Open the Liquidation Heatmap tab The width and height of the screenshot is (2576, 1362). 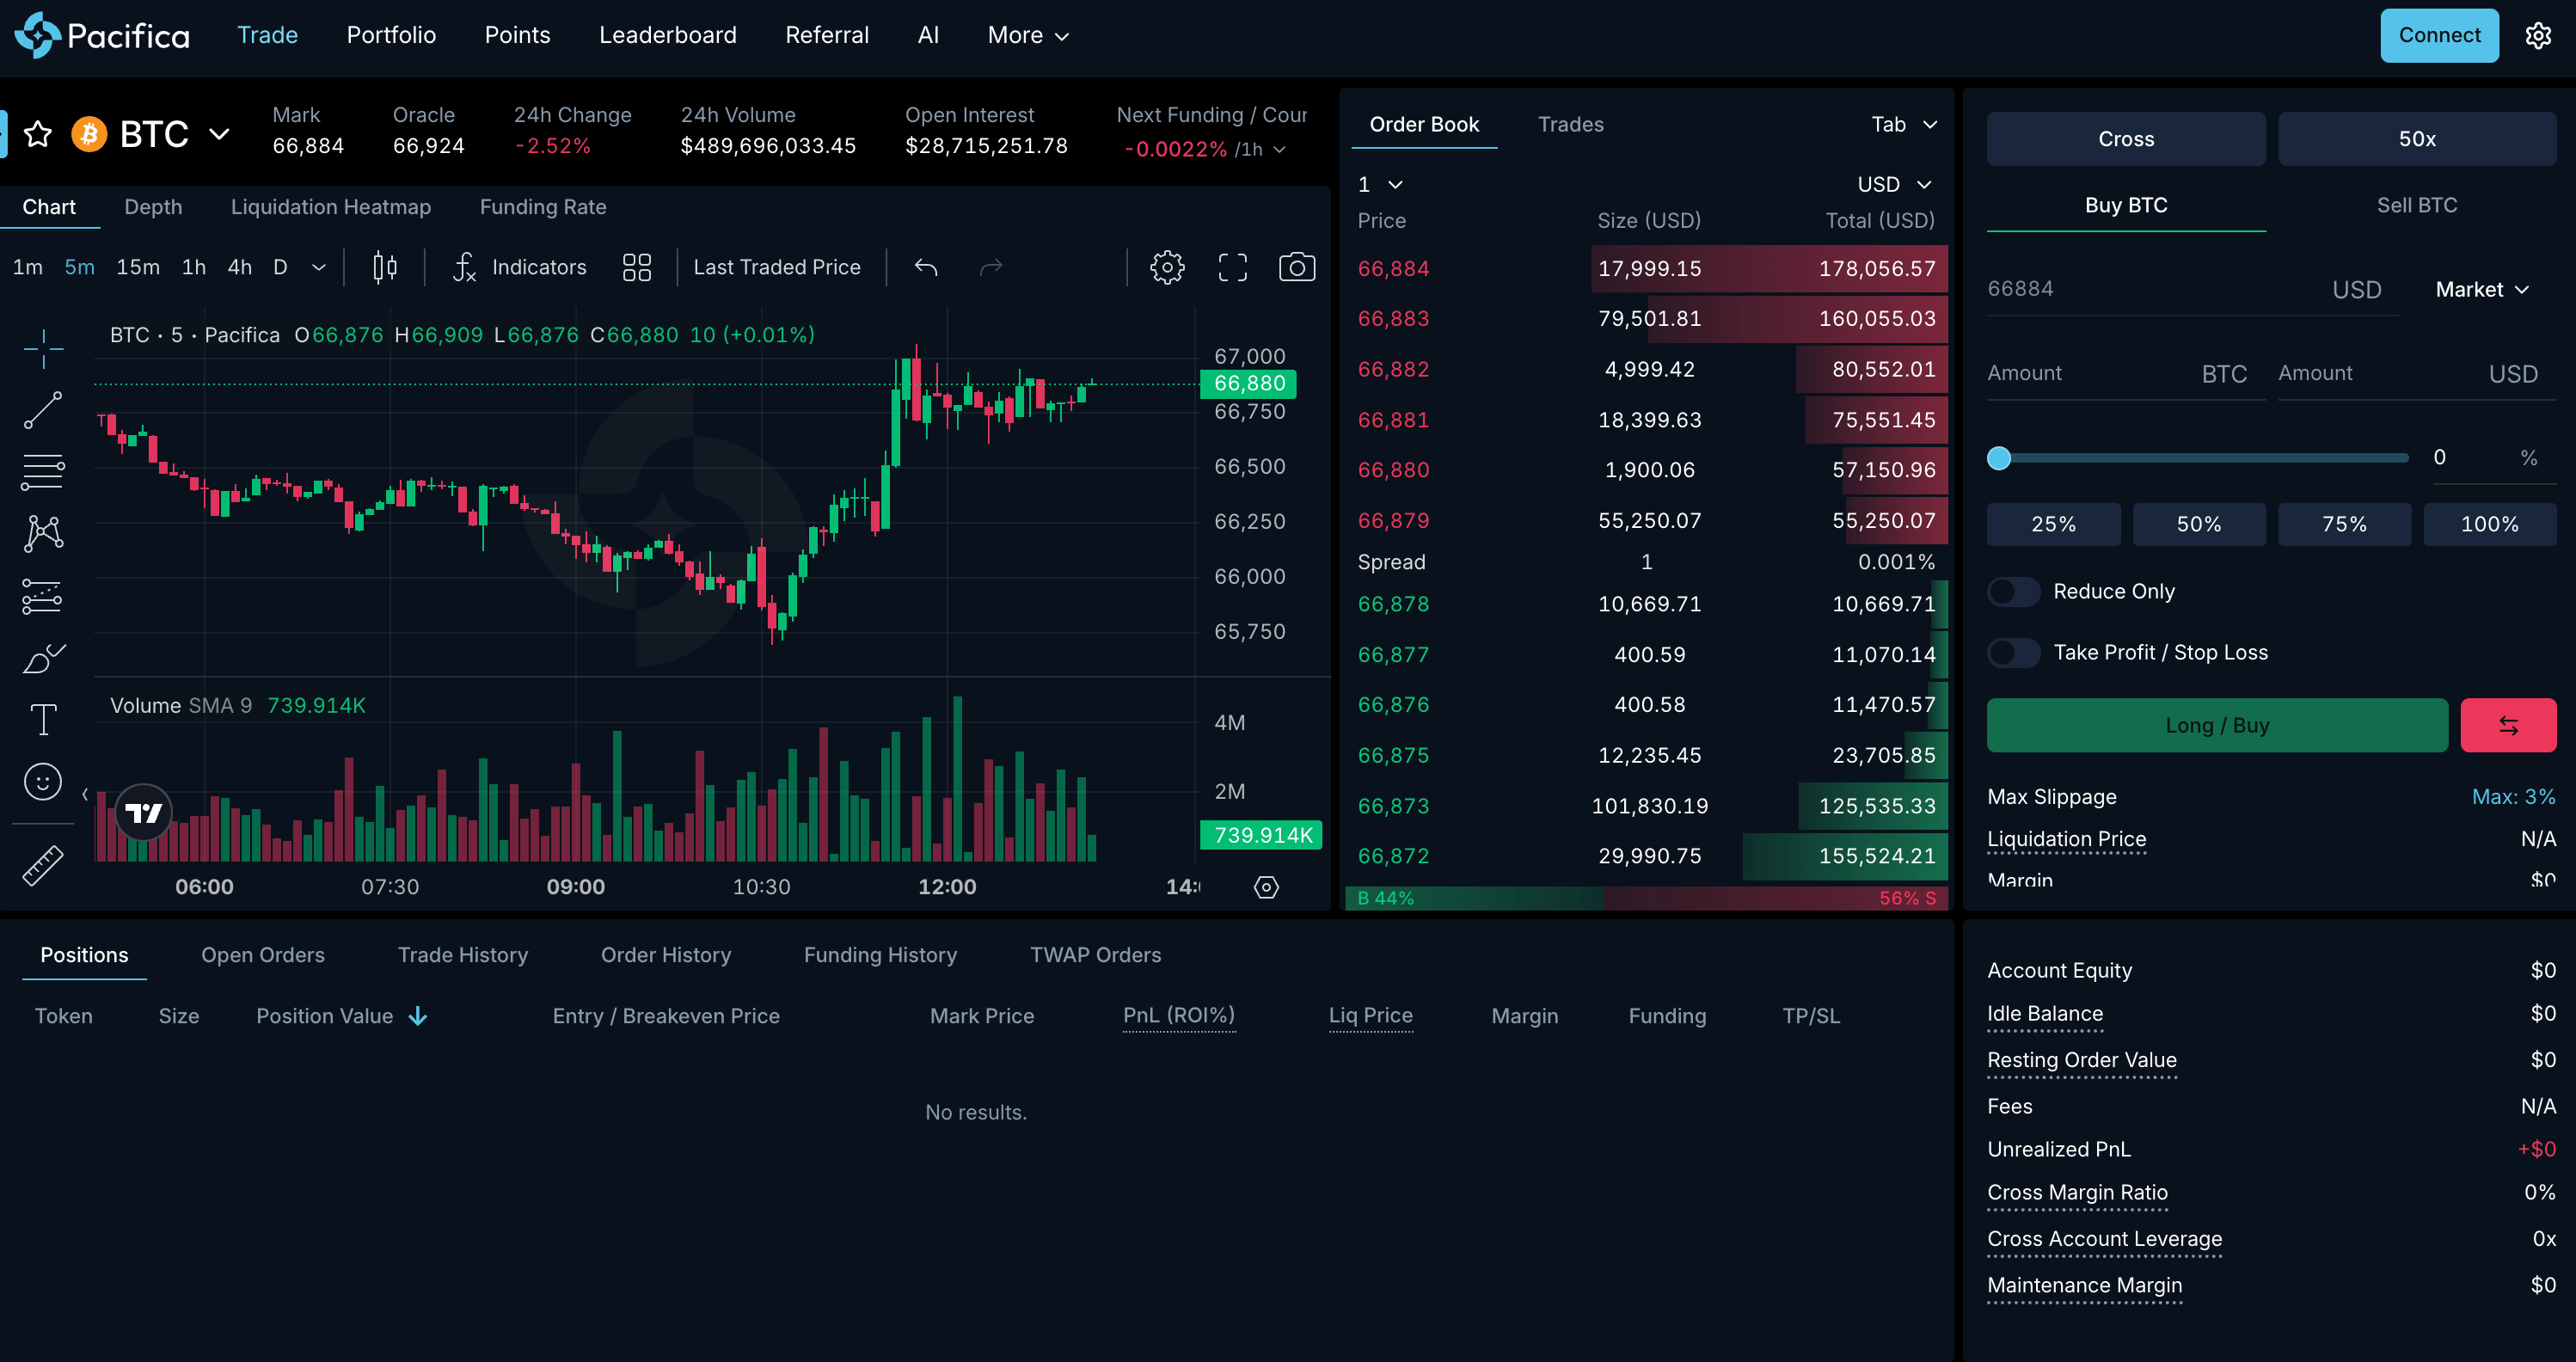[x=331, y=207]
